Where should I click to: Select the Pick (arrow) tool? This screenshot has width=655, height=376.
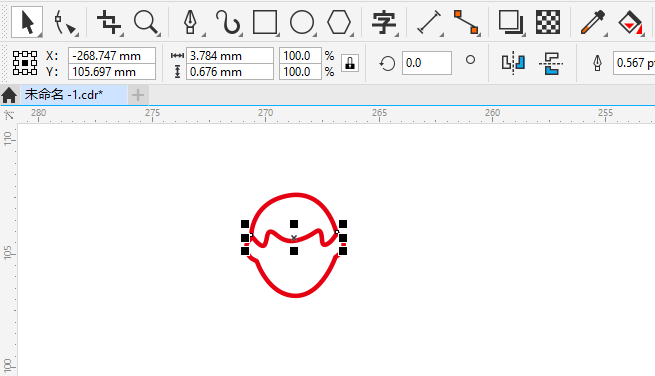(27, 22)
